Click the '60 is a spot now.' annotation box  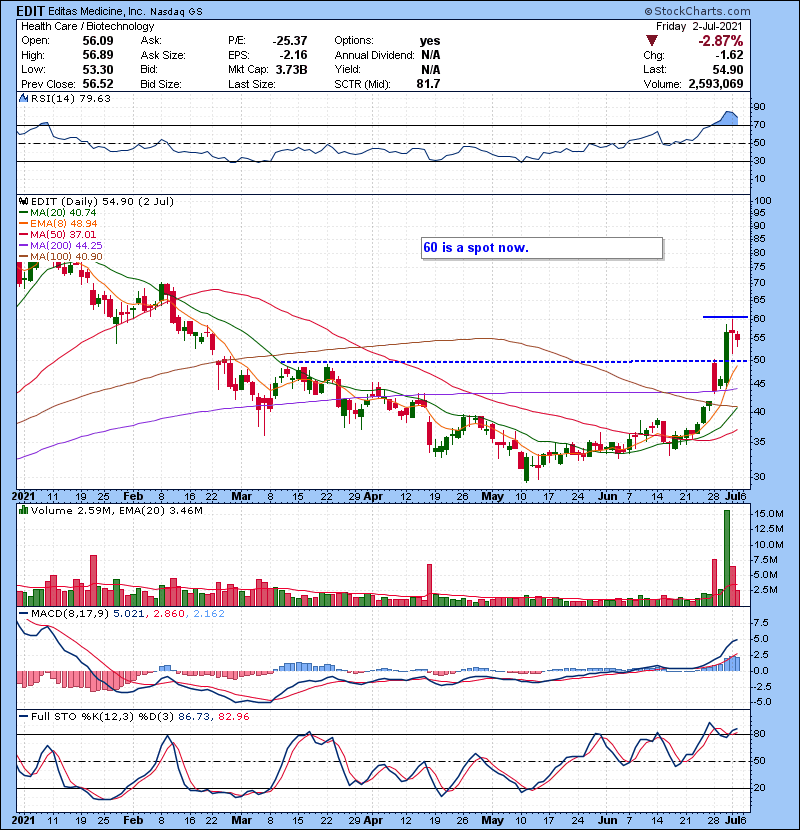[x=542, y=248]
